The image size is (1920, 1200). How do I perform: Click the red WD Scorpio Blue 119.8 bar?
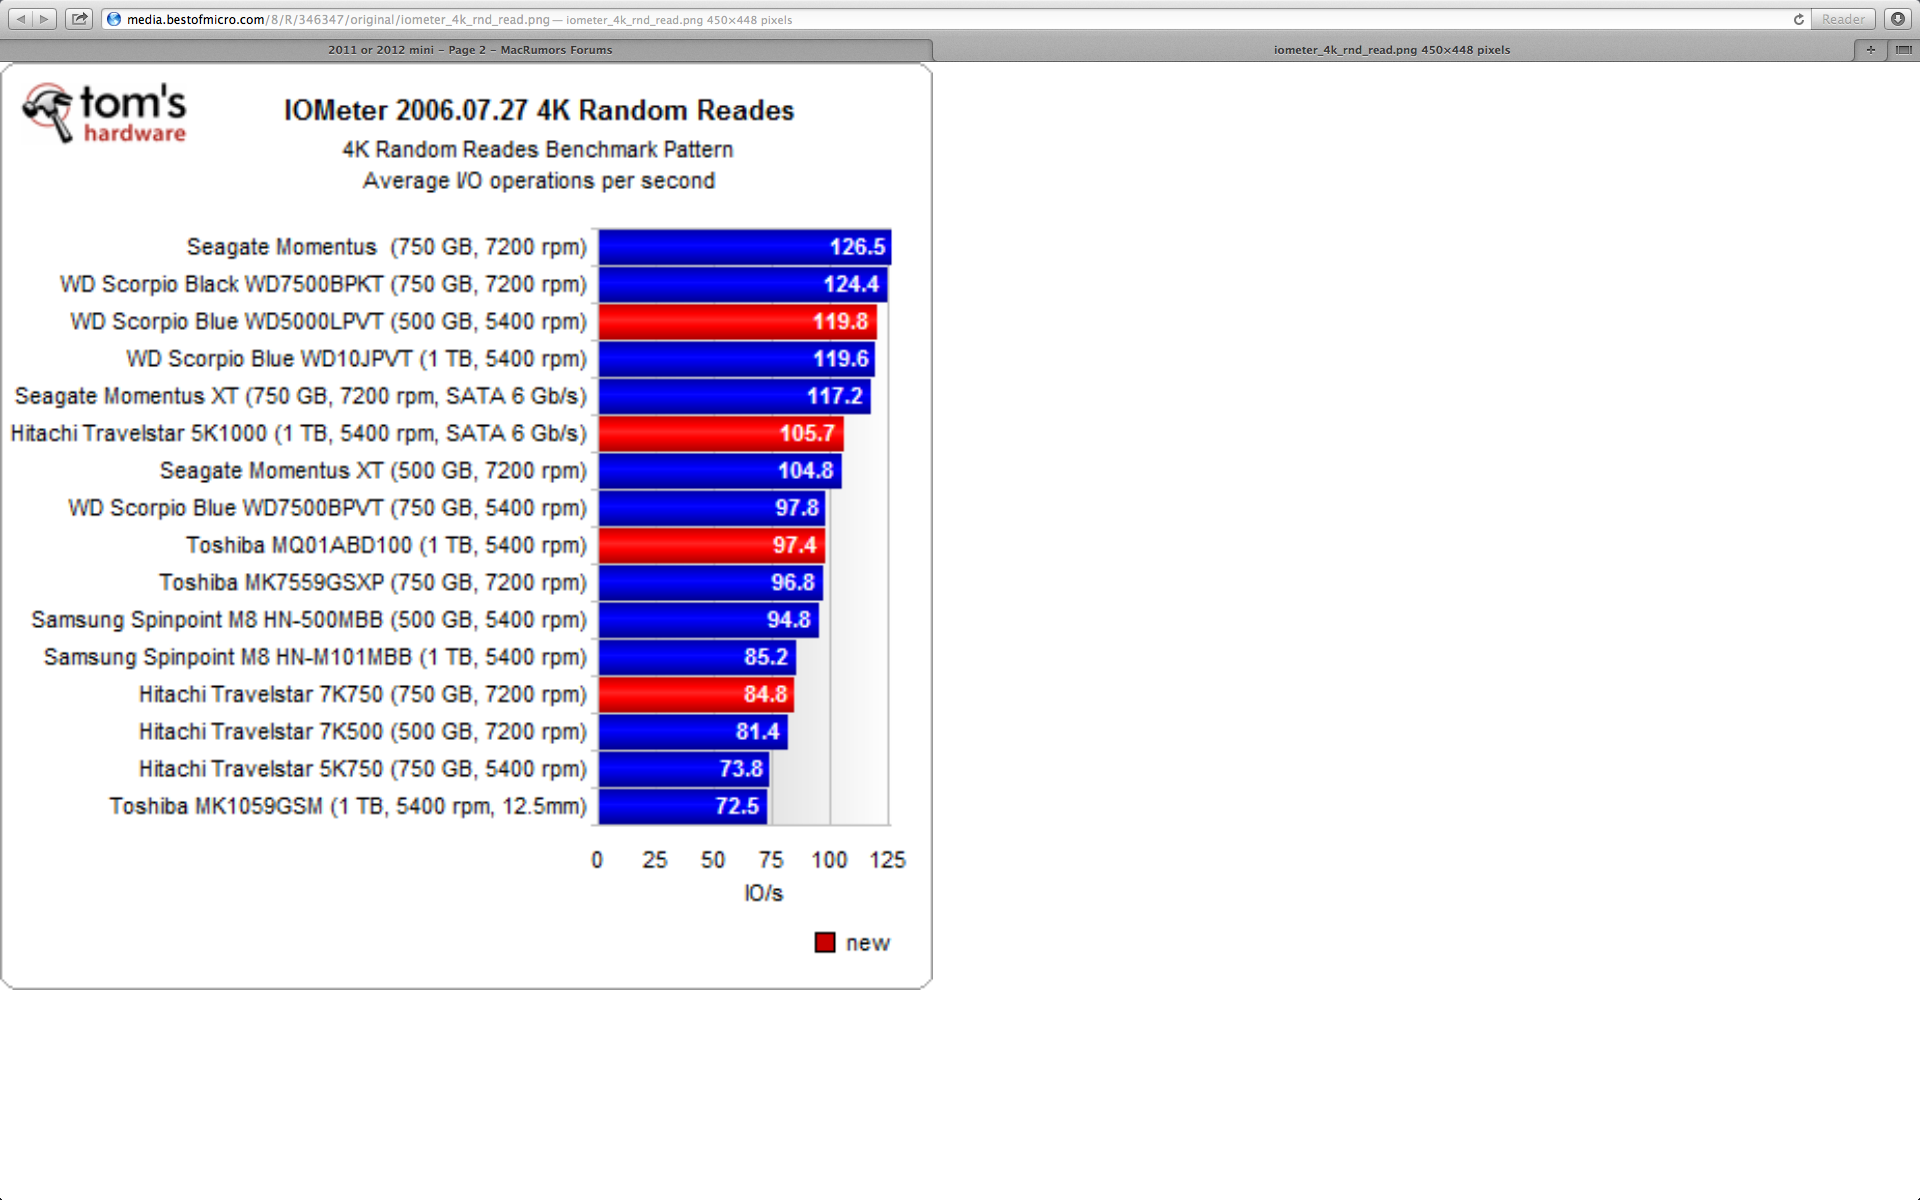[737, 322]
